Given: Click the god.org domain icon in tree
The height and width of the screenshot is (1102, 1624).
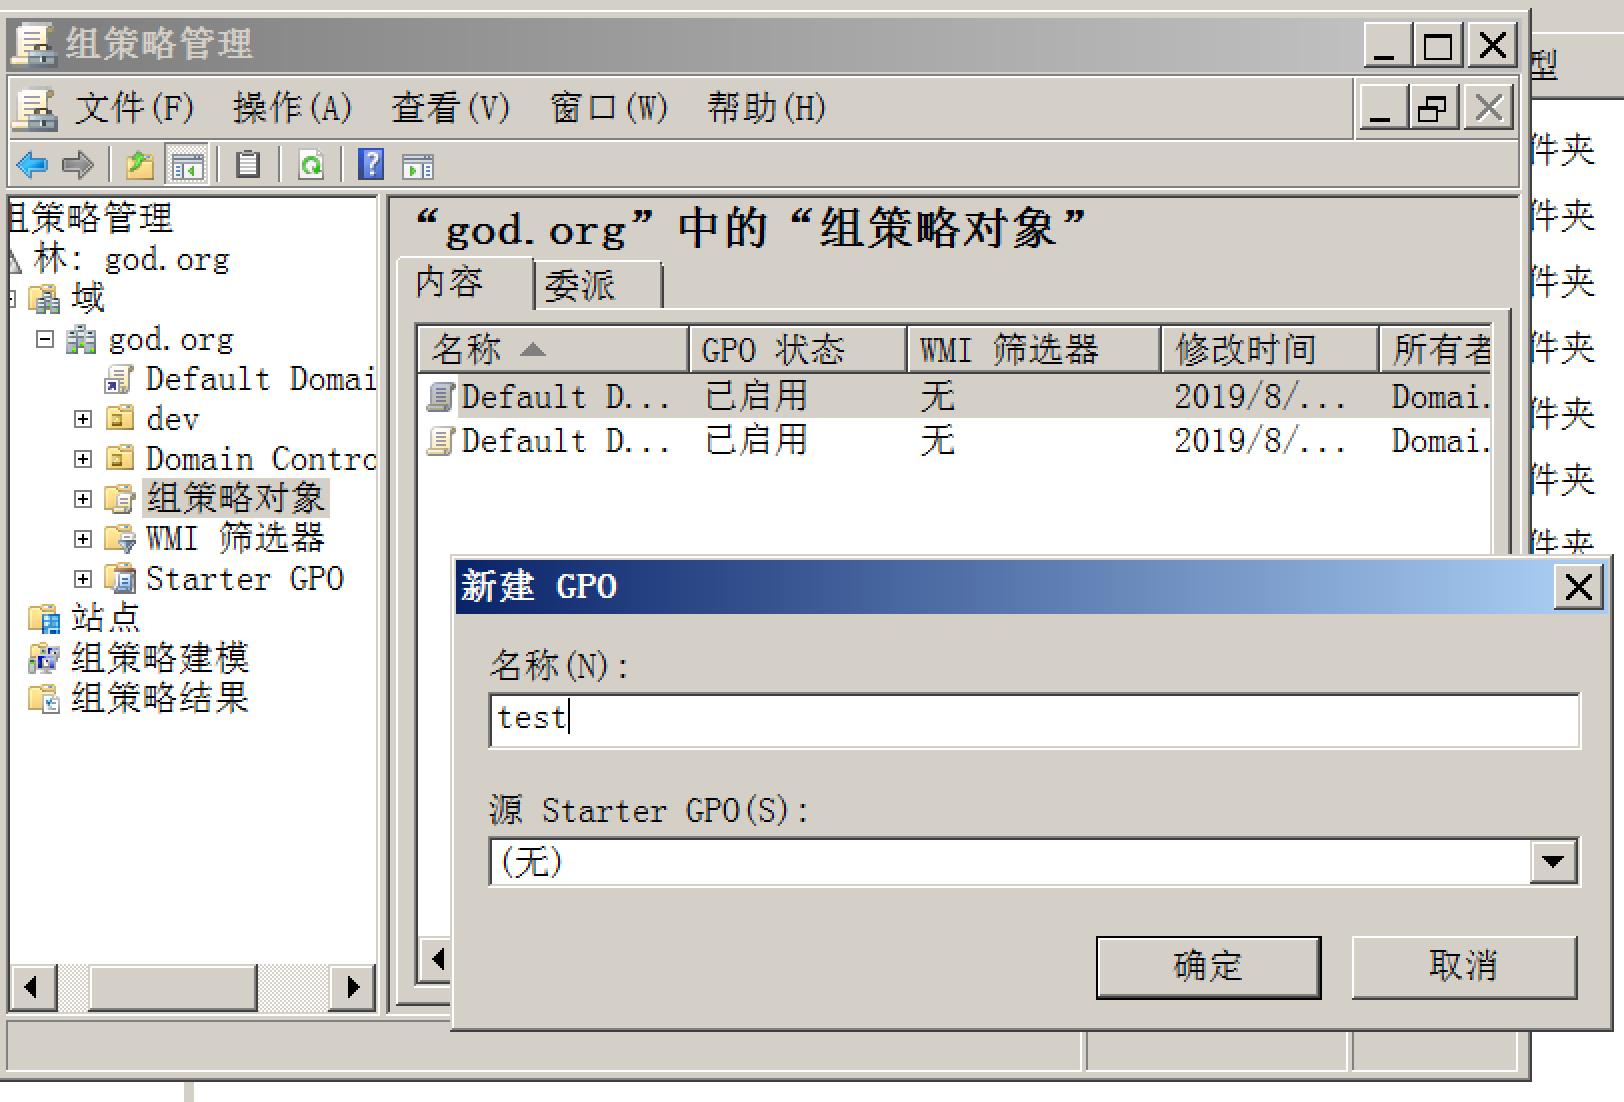Looking at the screenshot, I should coord(81,339).
